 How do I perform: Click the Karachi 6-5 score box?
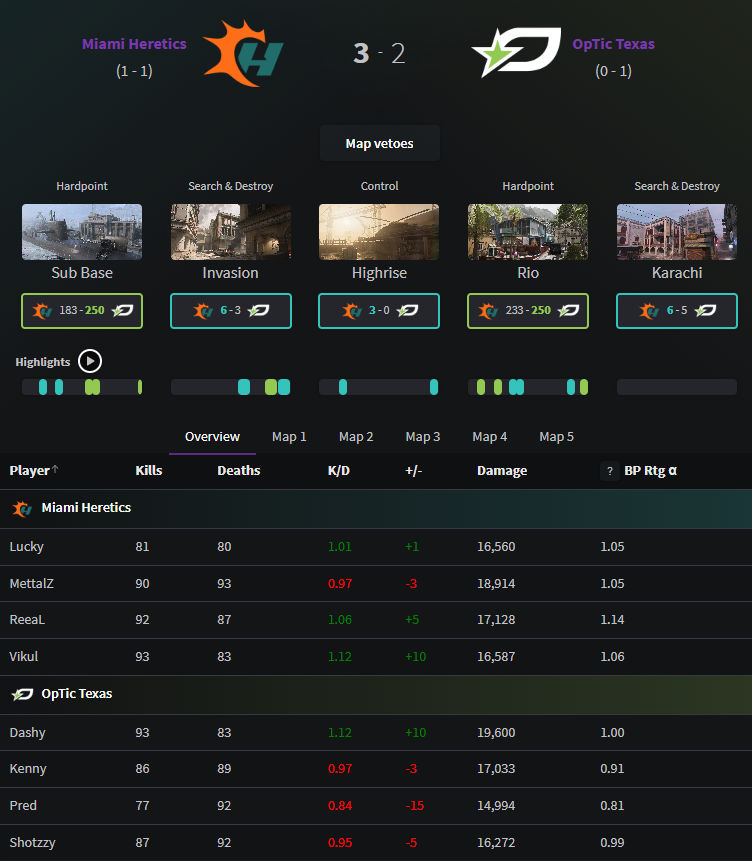[677, 311]
